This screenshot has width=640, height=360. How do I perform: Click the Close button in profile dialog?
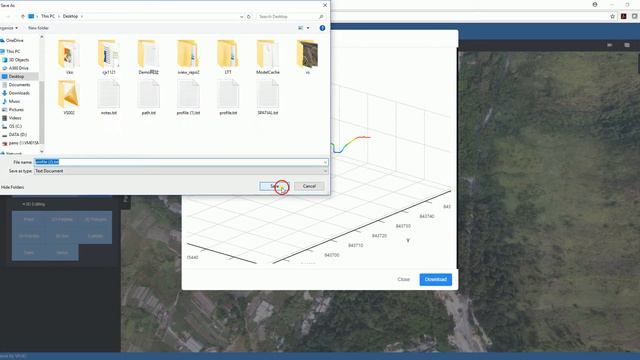(403, 280)
